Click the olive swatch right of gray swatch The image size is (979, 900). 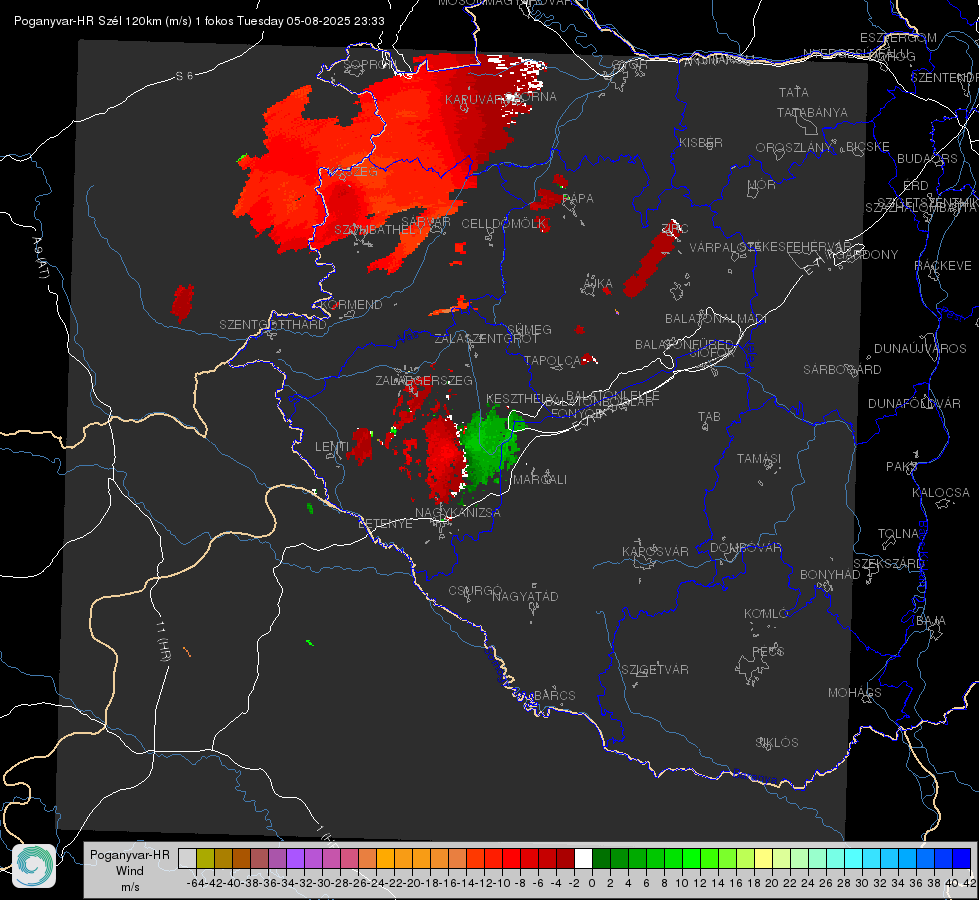point(205,858)
